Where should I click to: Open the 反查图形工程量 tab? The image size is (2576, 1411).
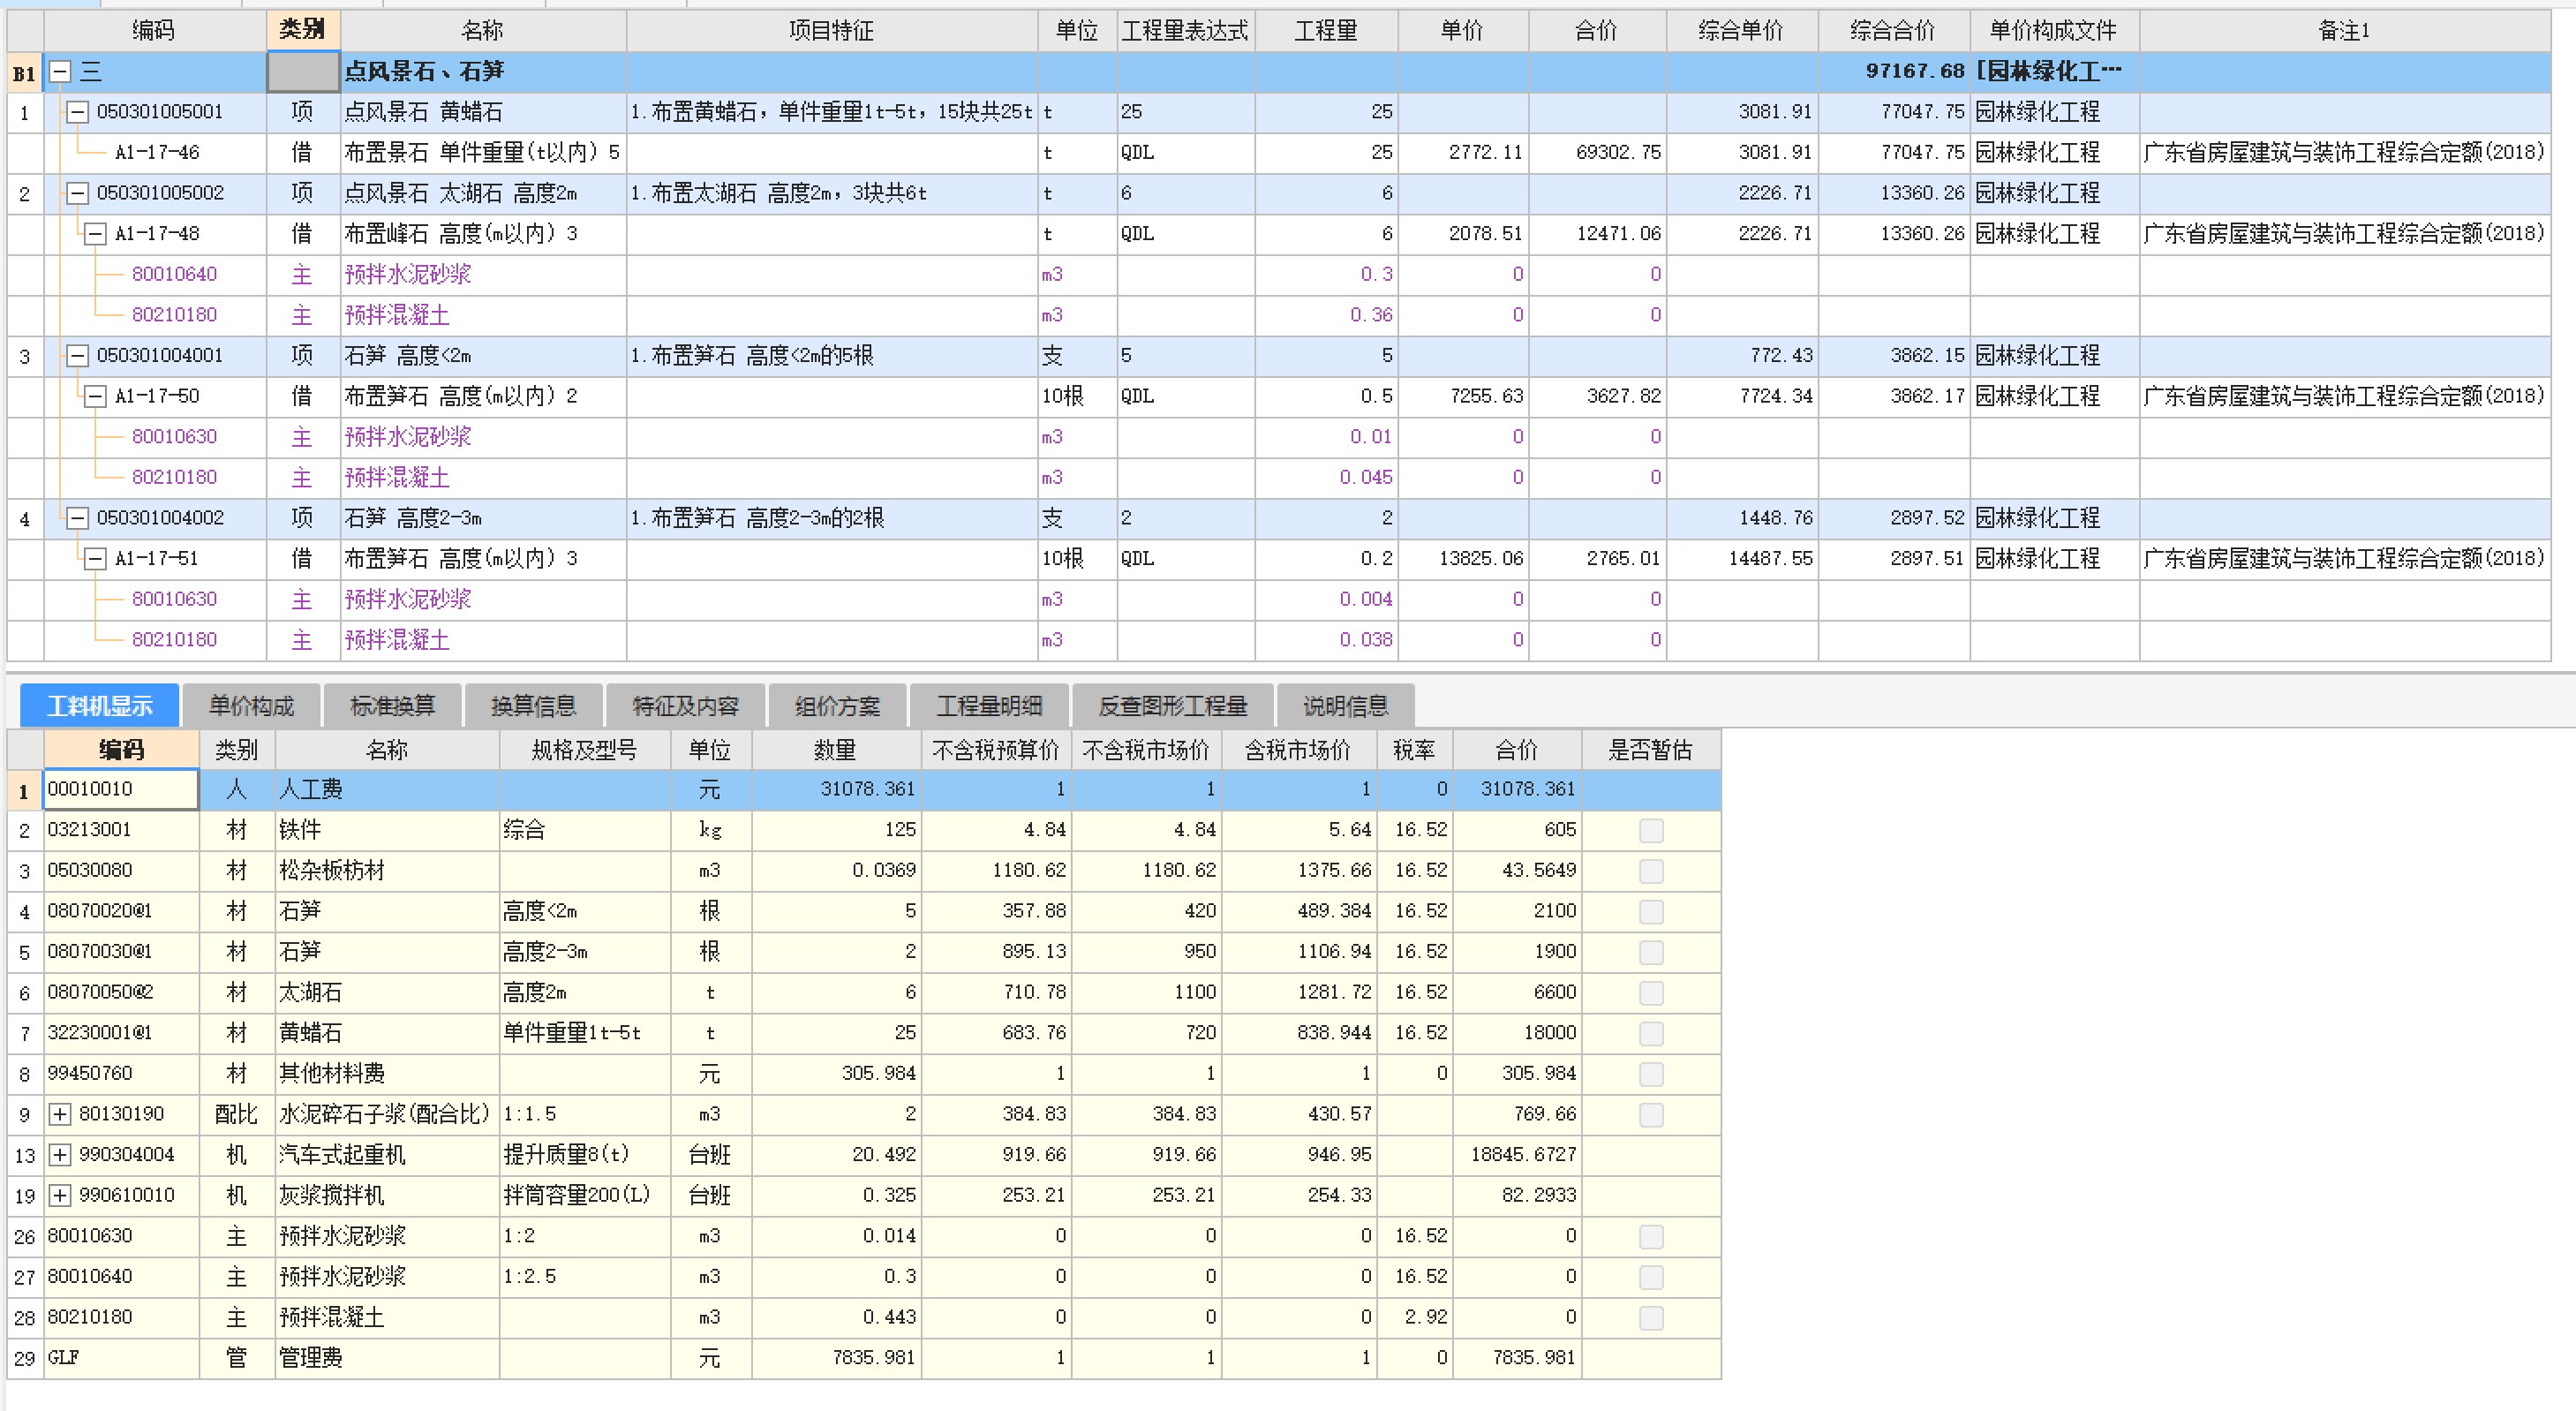[x=1172, y=706]
